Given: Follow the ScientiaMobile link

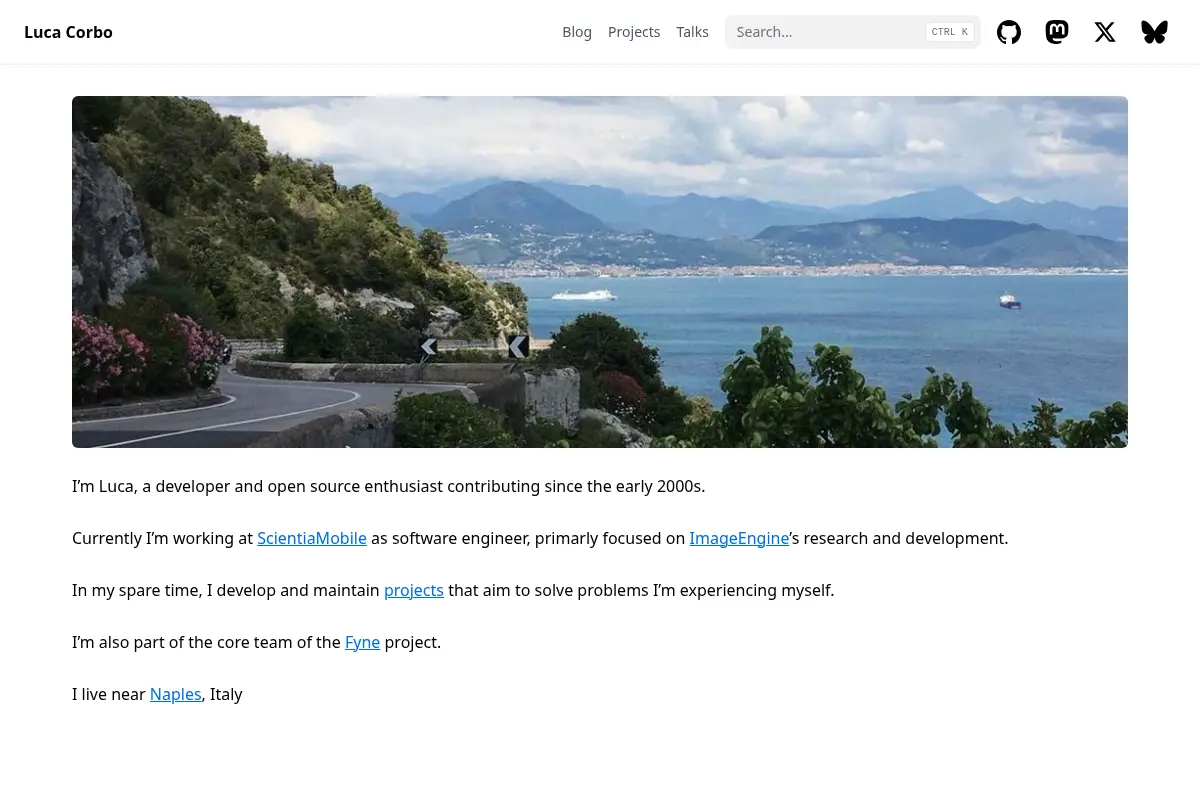Looking at the screenshot, I should tap(312, 538).
